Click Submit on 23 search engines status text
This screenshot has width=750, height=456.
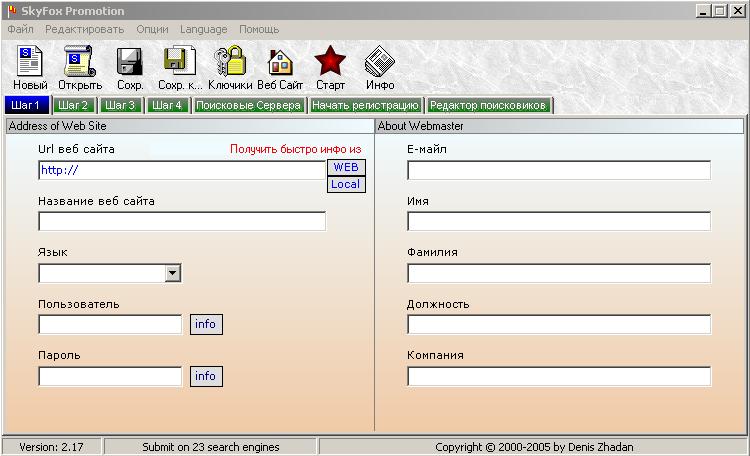click(x=210, y=447)
